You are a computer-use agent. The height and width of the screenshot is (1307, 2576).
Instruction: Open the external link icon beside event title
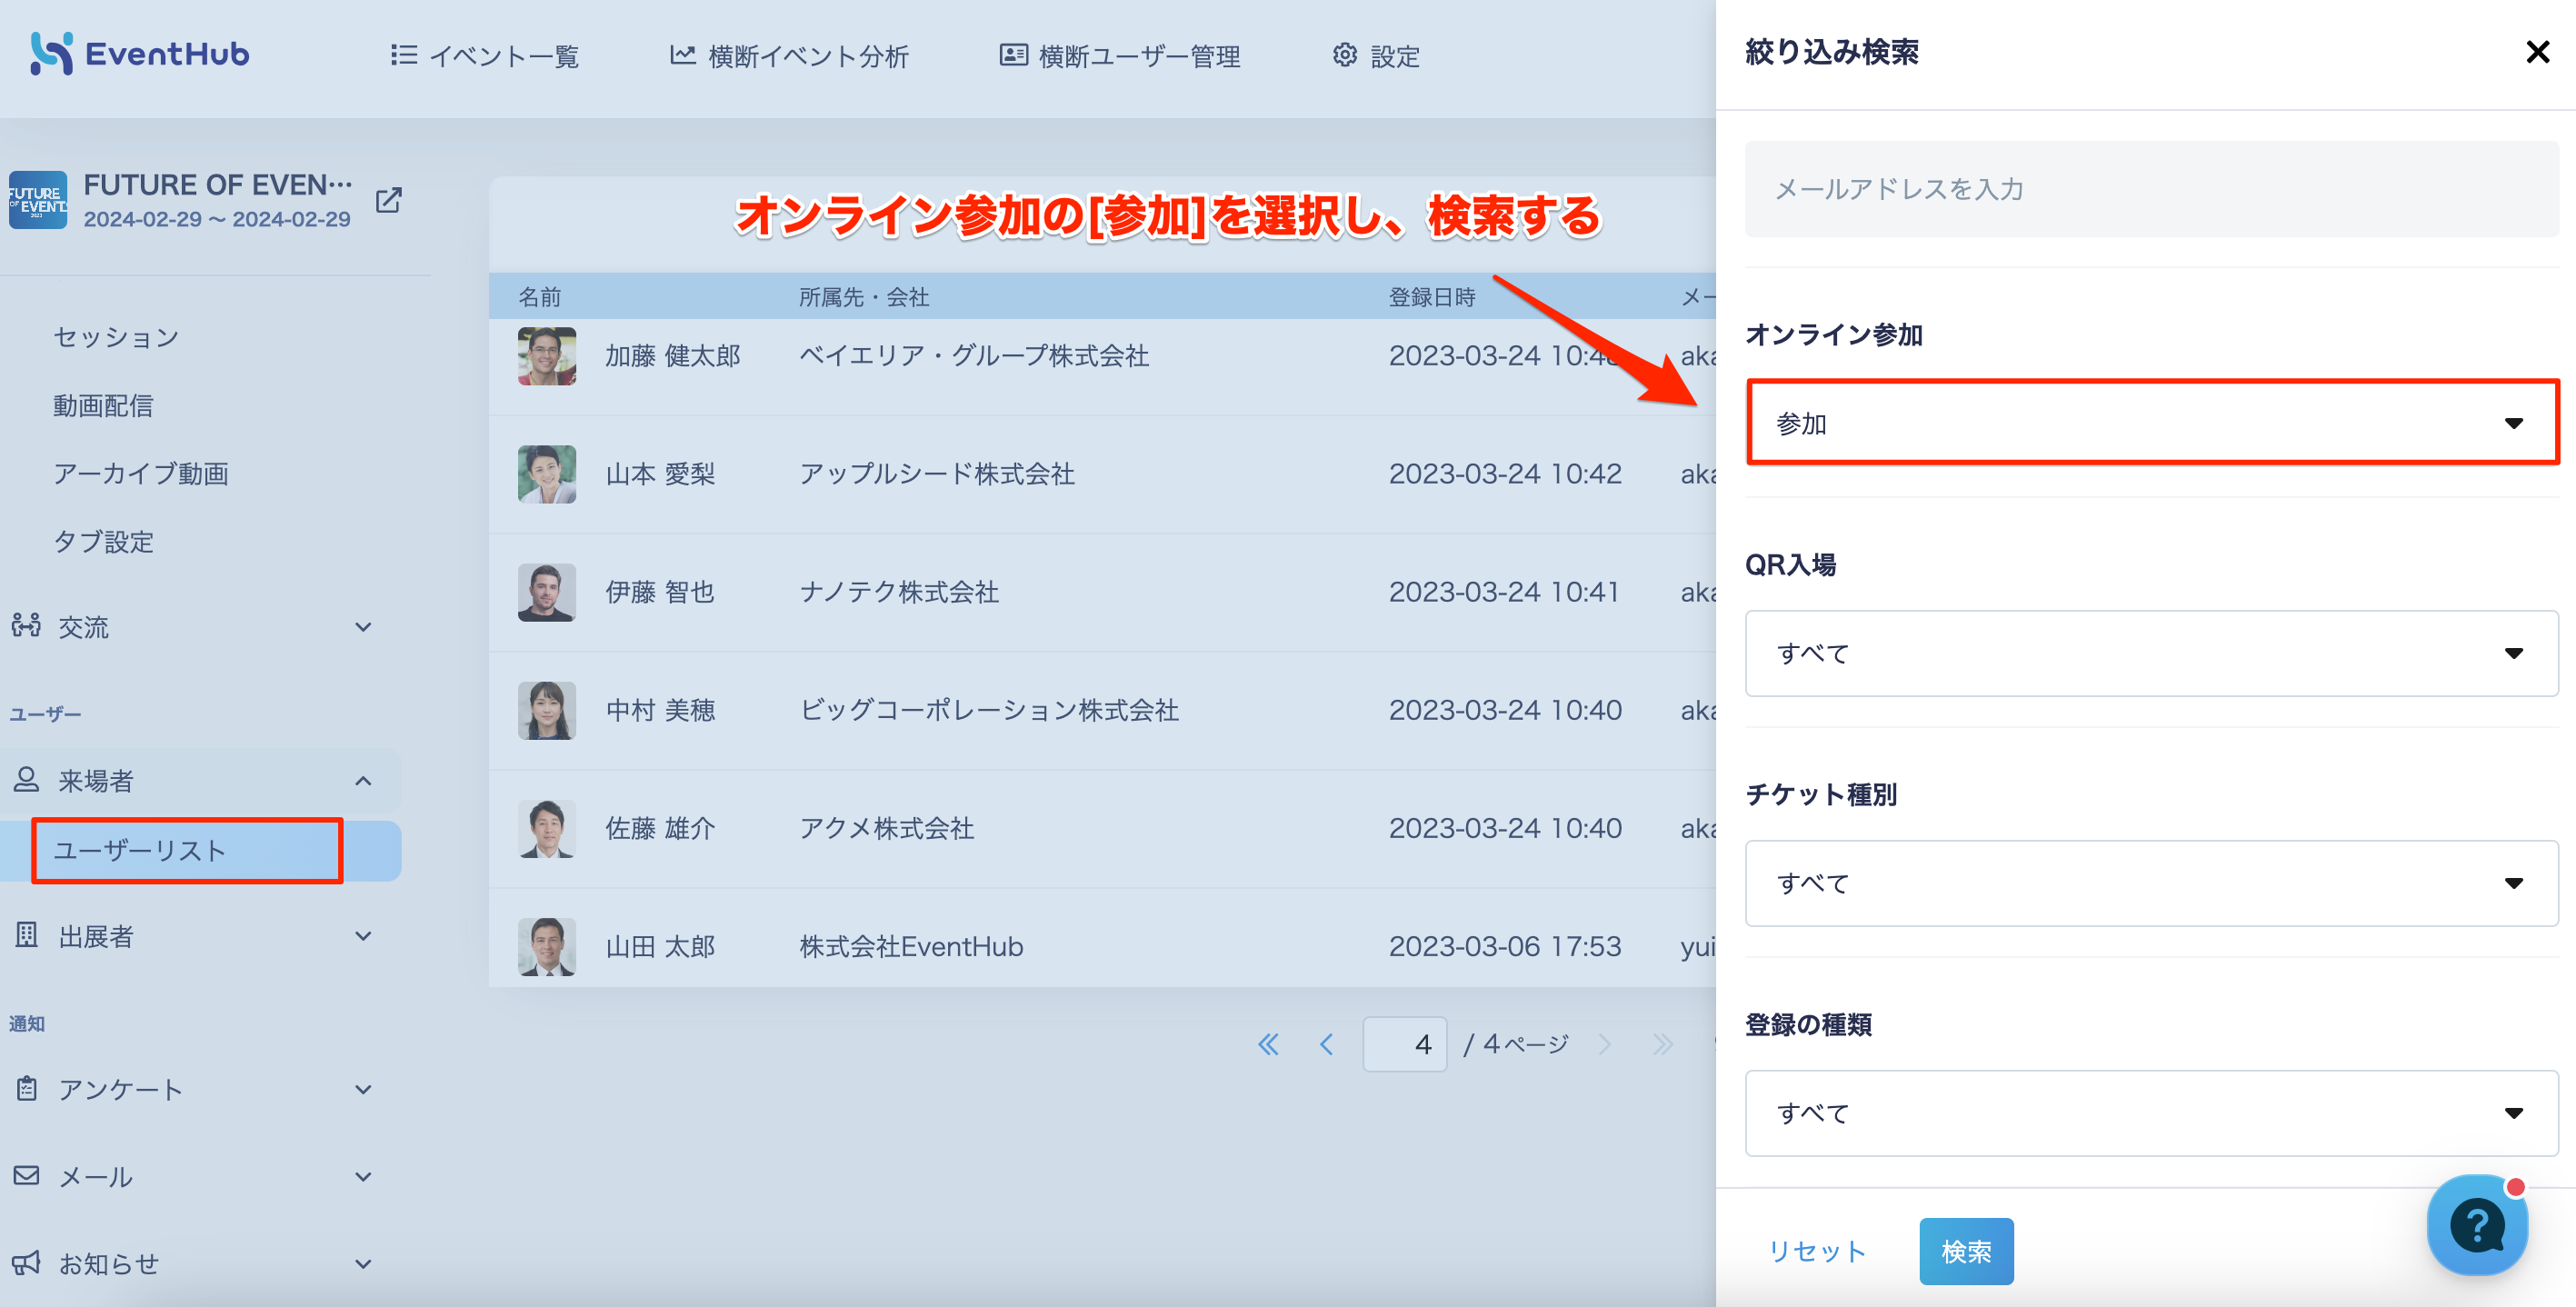point(388,200)
